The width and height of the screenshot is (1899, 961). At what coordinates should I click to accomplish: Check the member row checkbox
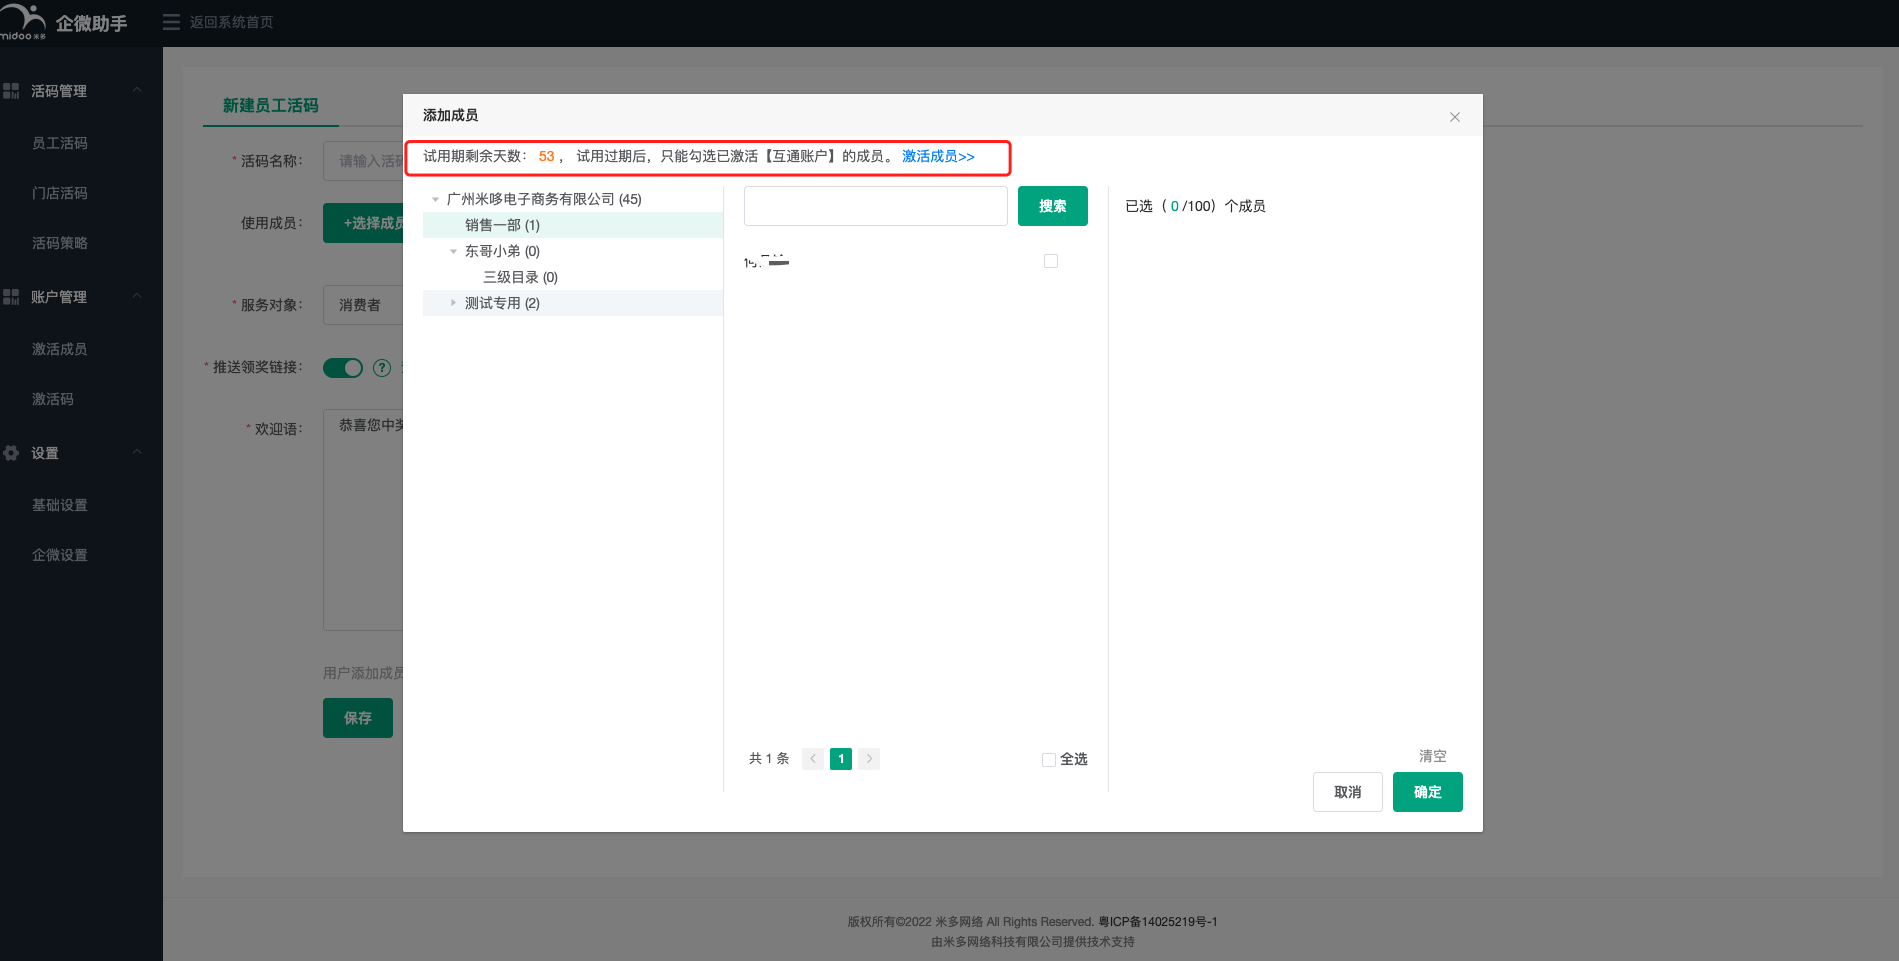click(1051, 261)
